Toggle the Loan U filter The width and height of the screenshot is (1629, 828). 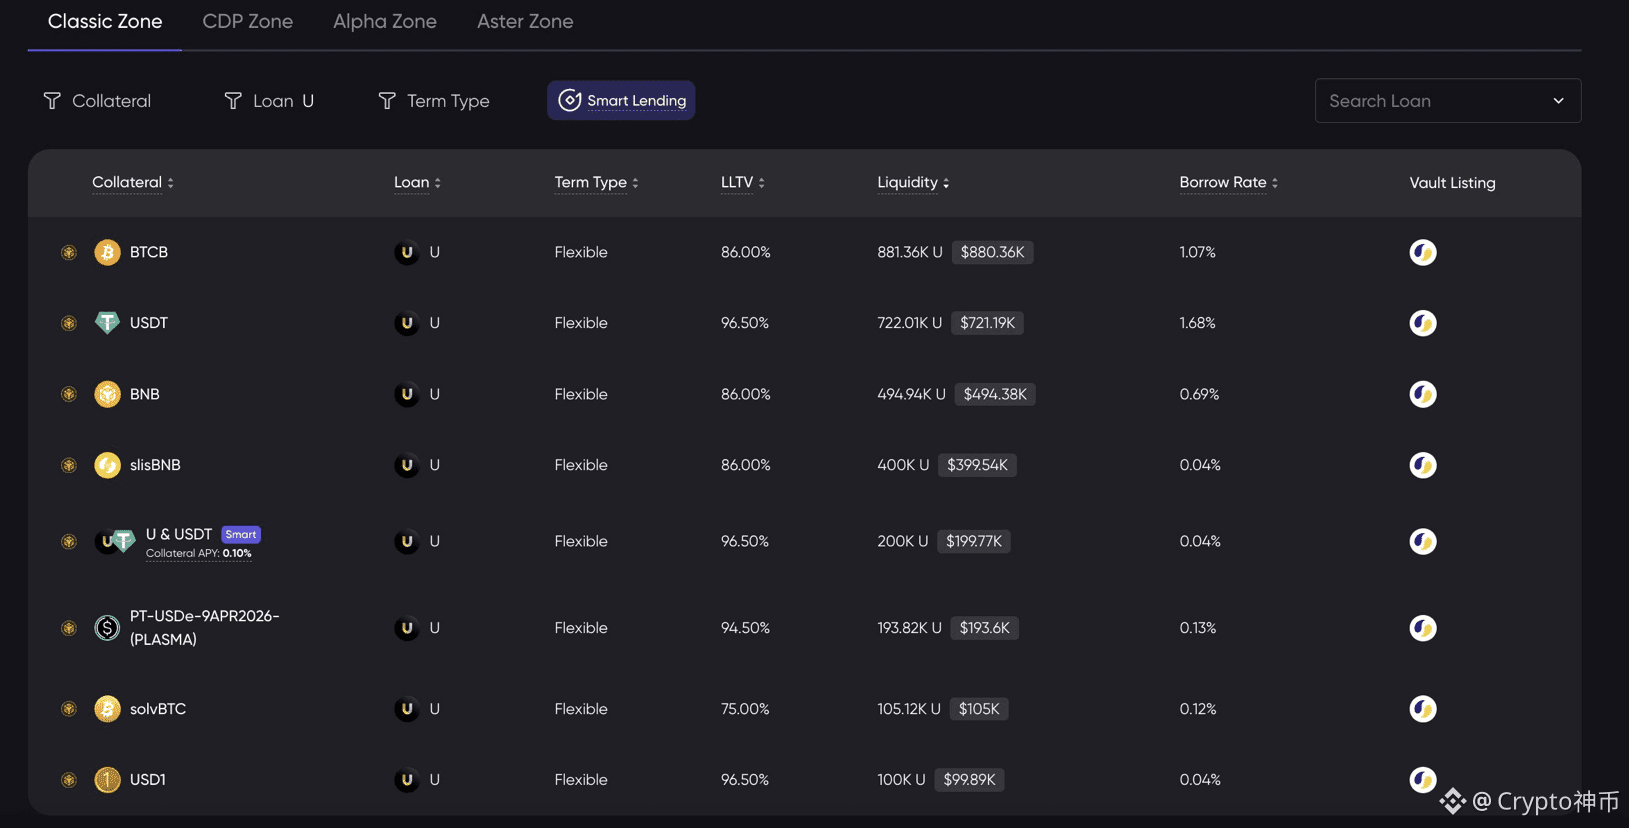tap(269, 101)
